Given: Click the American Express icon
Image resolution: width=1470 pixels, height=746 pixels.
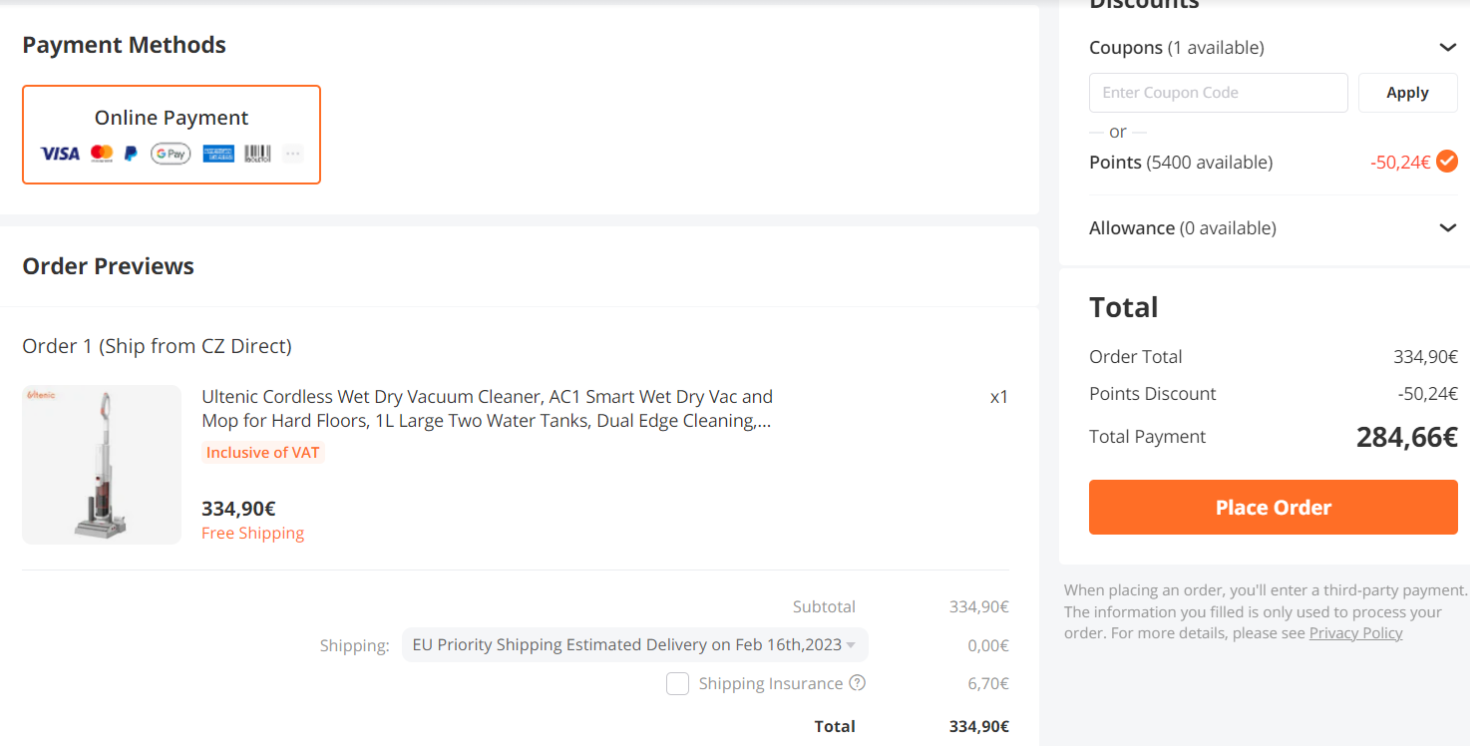Looking at the screenshot, I should pos(218,153).
